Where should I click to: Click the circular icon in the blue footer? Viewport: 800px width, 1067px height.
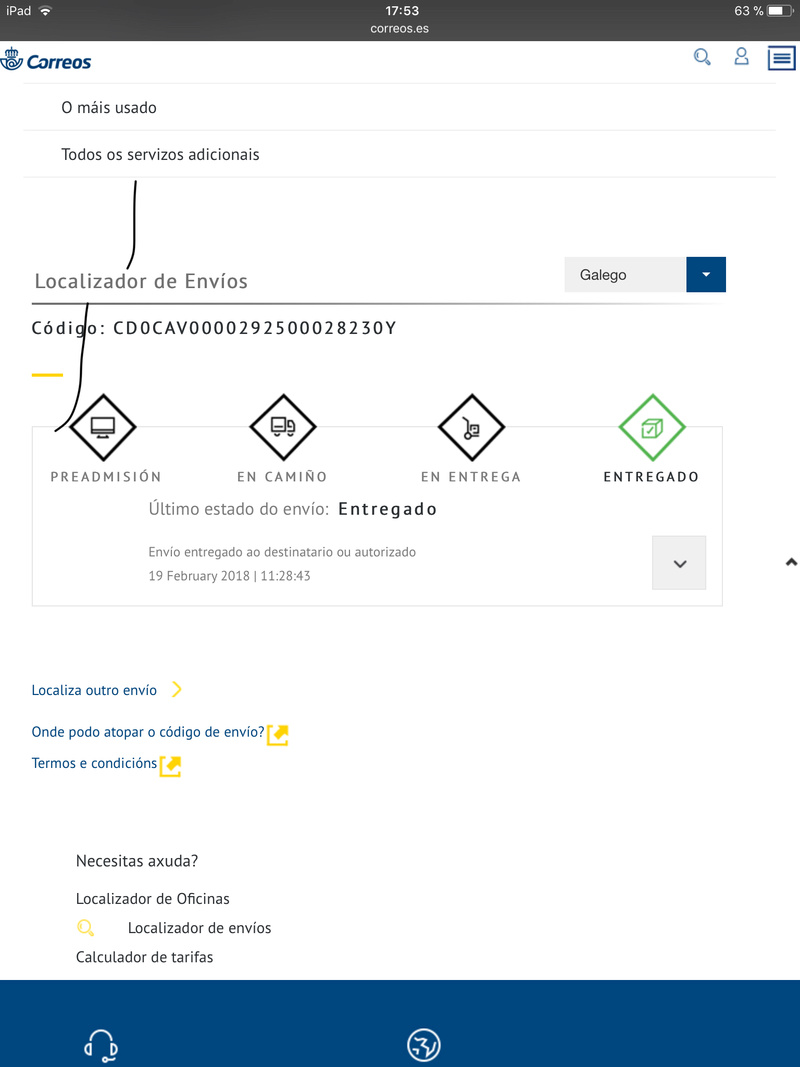click(424, 1045)
